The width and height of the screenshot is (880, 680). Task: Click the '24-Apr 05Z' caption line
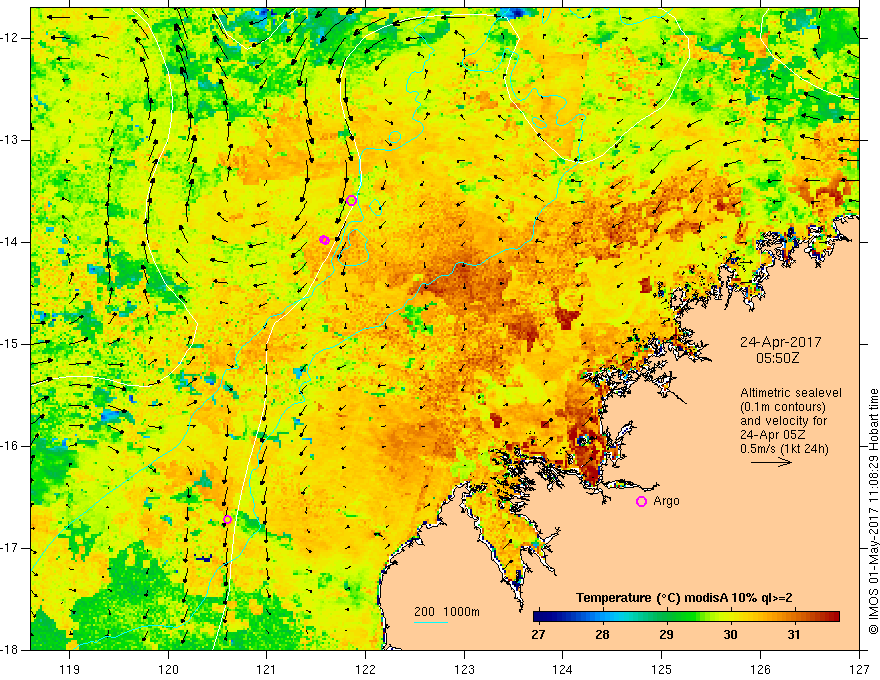(771, 435)
